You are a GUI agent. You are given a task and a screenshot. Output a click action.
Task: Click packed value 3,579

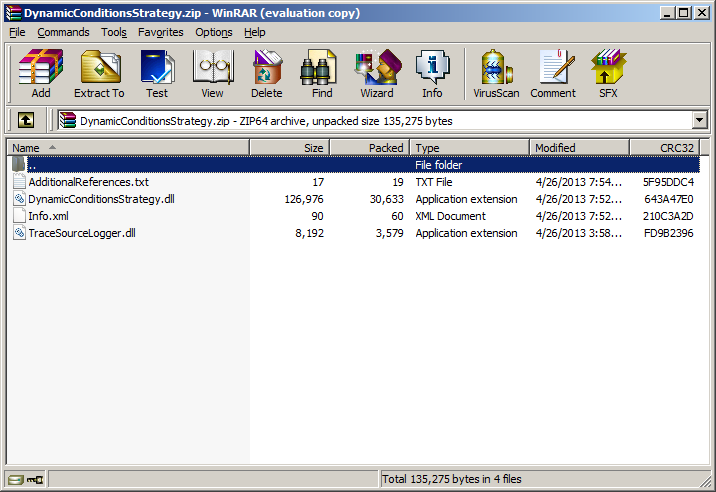click(x=390, y=233)
